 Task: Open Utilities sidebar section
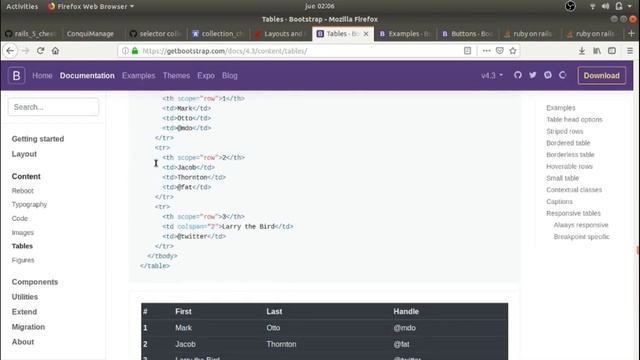(x=24, y=297)
